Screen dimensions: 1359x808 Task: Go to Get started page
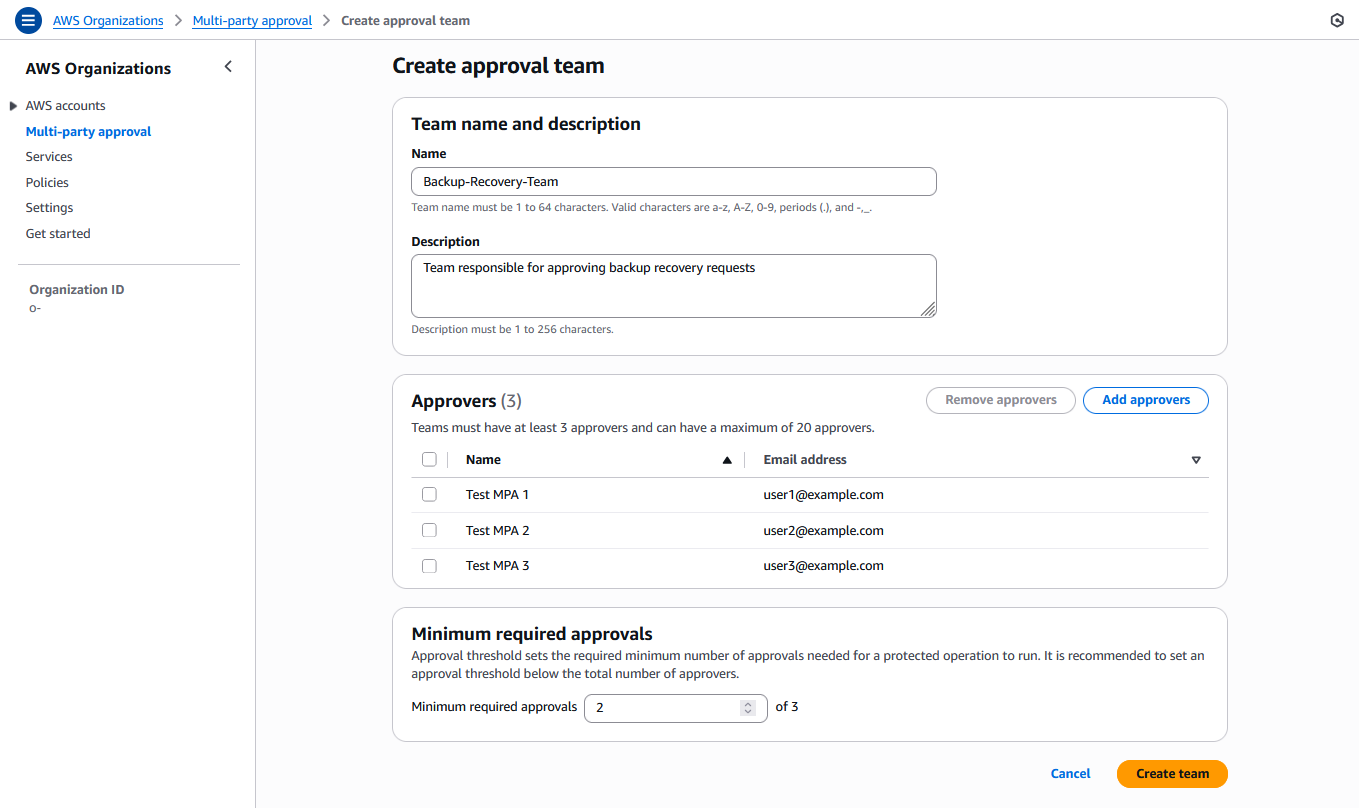pos(57,233)
